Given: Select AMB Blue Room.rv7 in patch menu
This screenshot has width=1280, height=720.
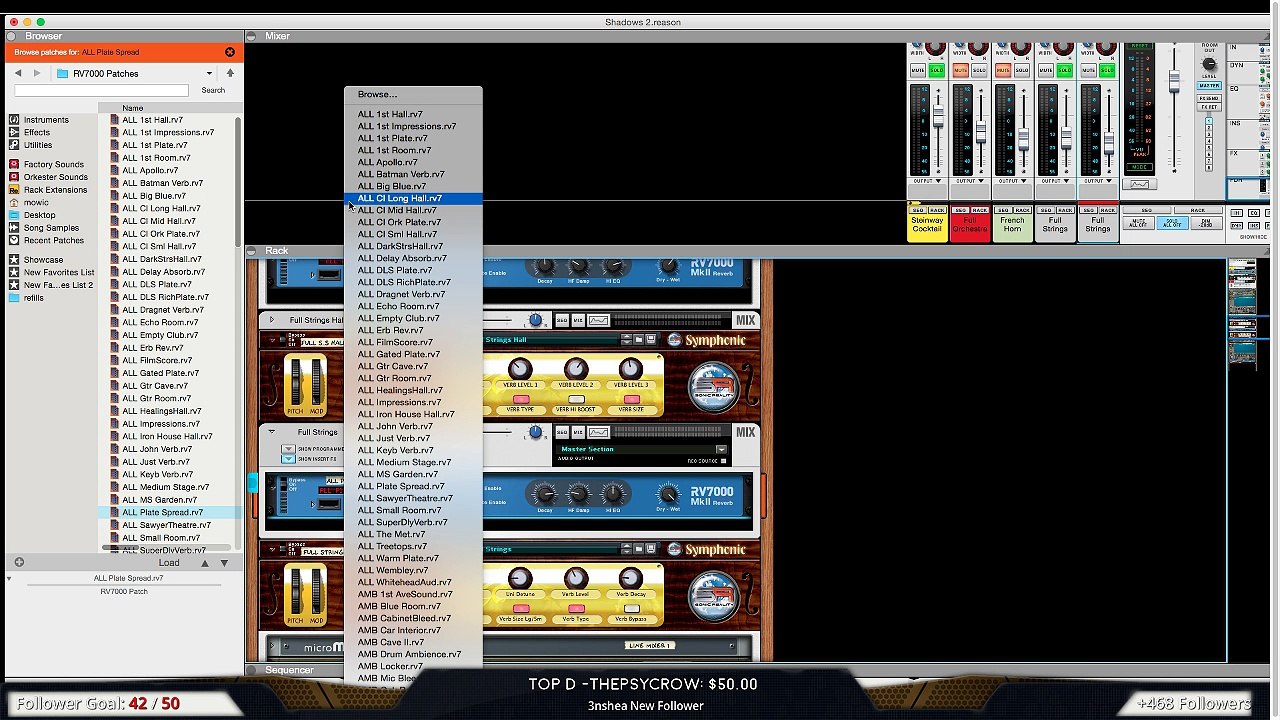Looking at the screenshot, I should pyautogui.click(x=413, y=606).
